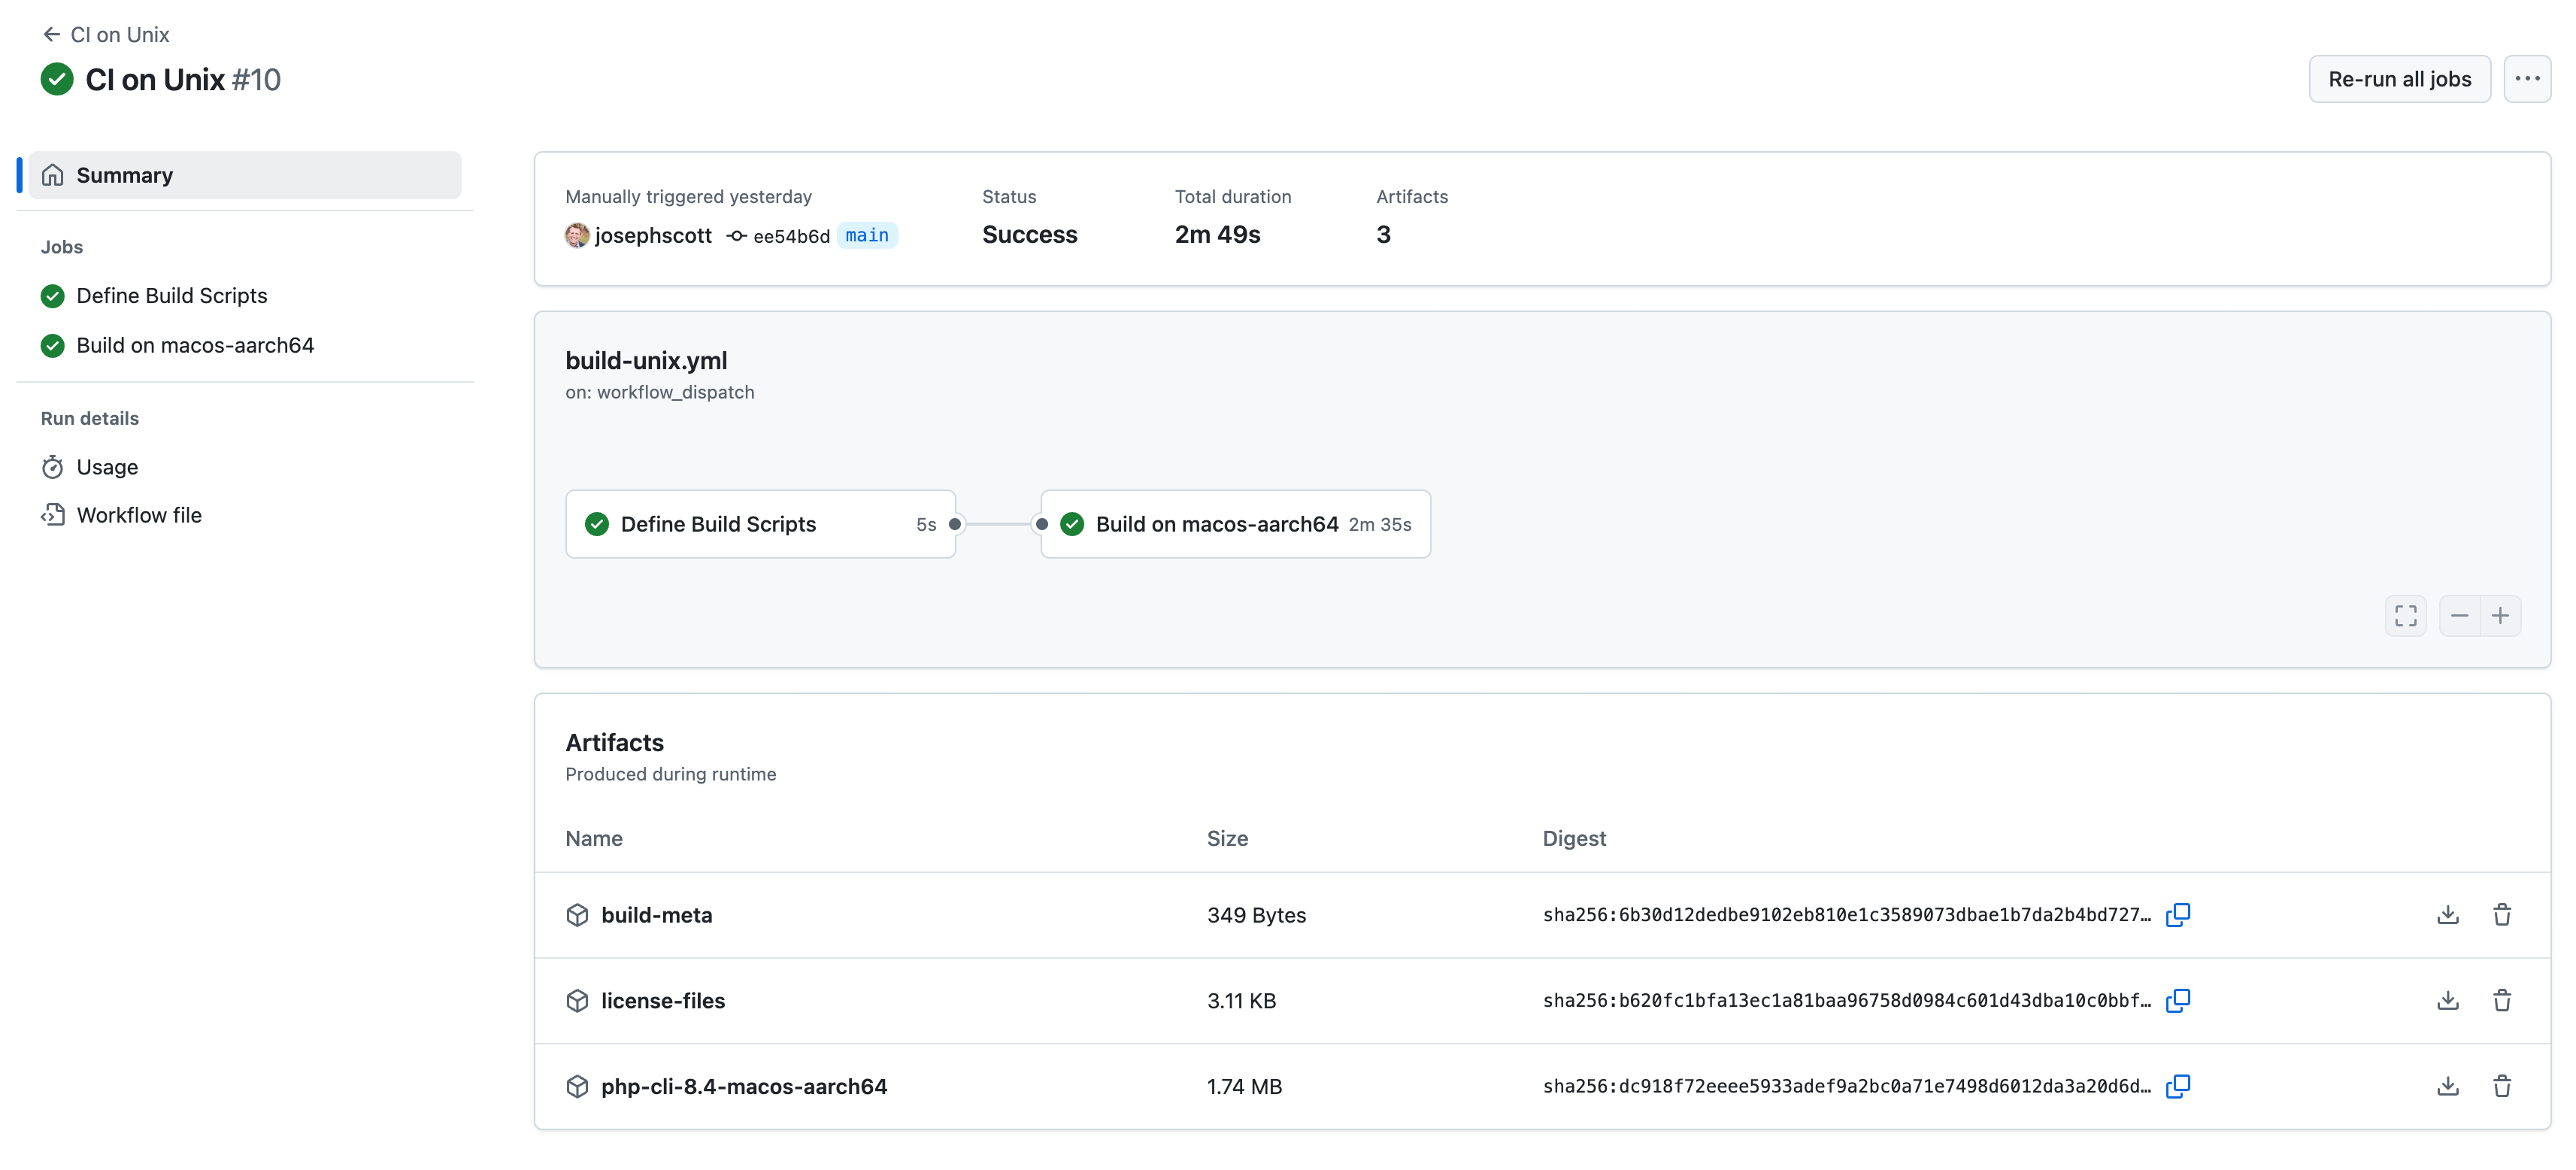Copy the build-meta digest
The width and height of the screenshot is (2576, 1170).
click(2178, 914)
